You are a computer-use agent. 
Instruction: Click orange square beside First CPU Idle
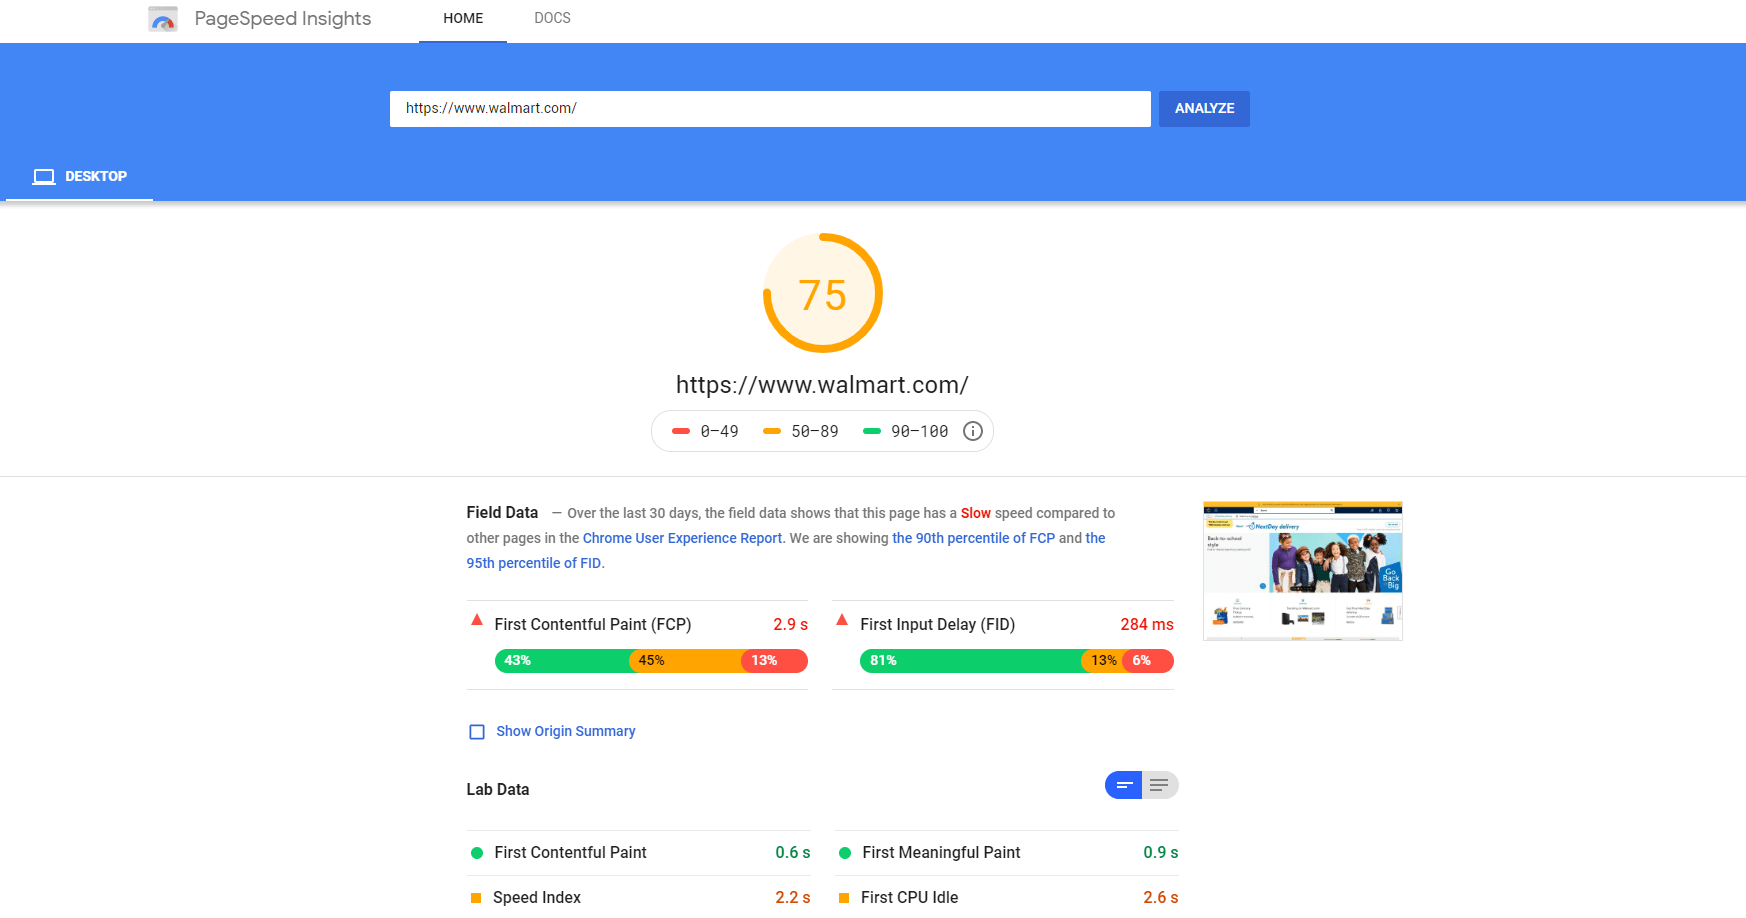coord(844,898)
